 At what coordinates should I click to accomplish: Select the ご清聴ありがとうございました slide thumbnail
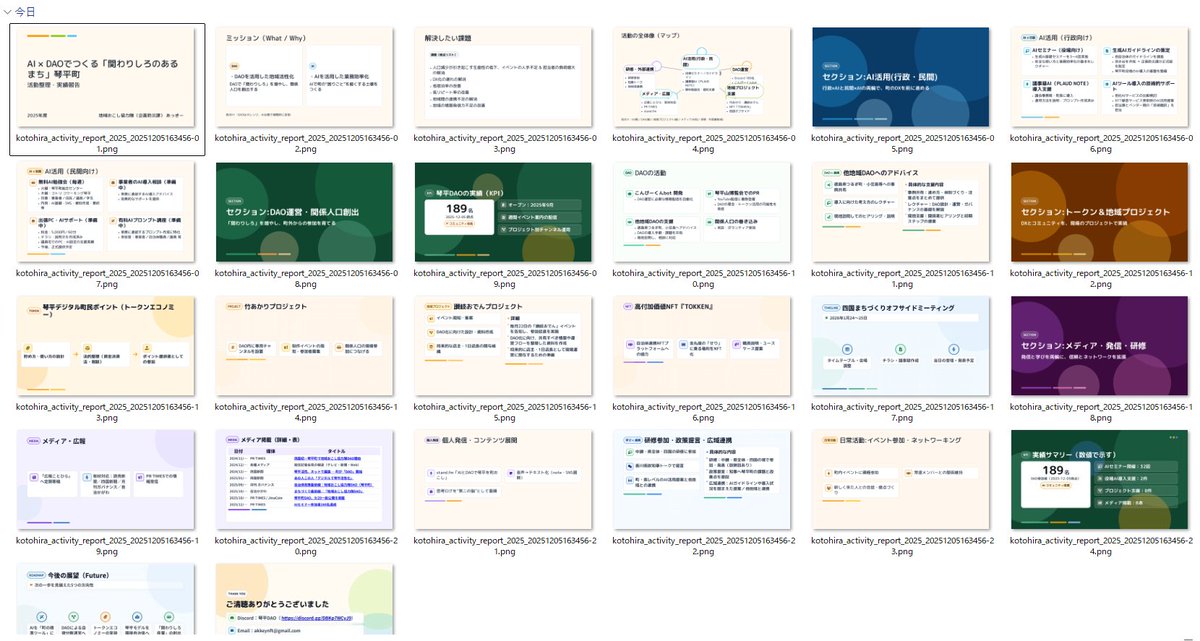coord(306,600)
